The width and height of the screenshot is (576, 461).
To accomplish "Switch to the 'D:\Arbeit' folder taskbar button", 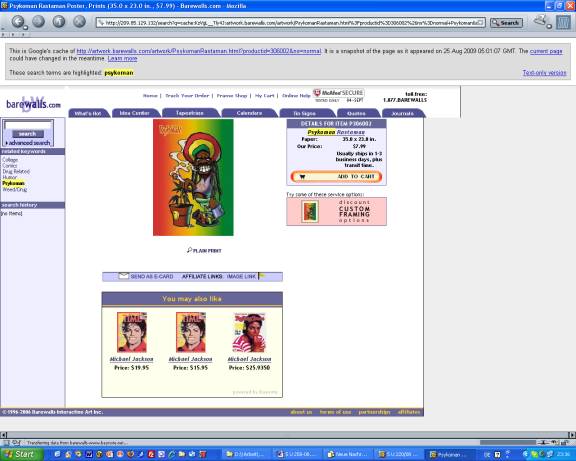I will [x=246, y=454].
